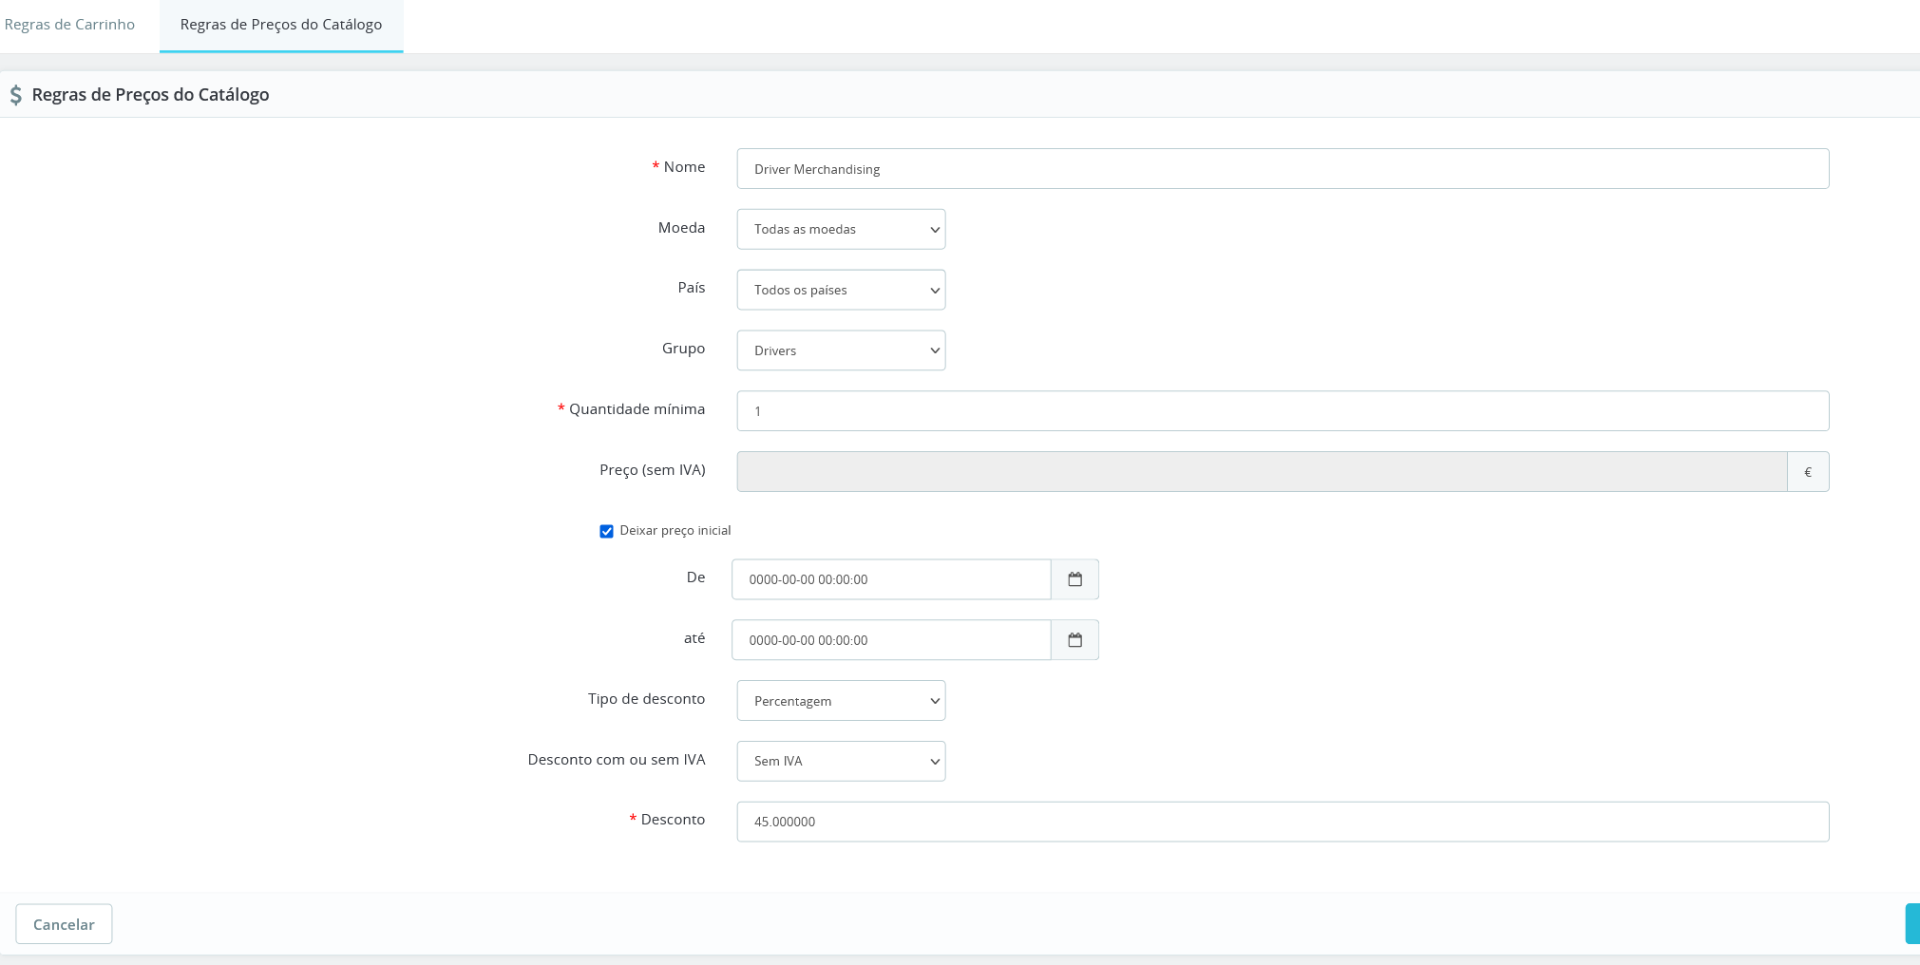Switch to the Regras de Carrinho tab
The width and height of the screenshot is (1920, 965).
[70, 25]
